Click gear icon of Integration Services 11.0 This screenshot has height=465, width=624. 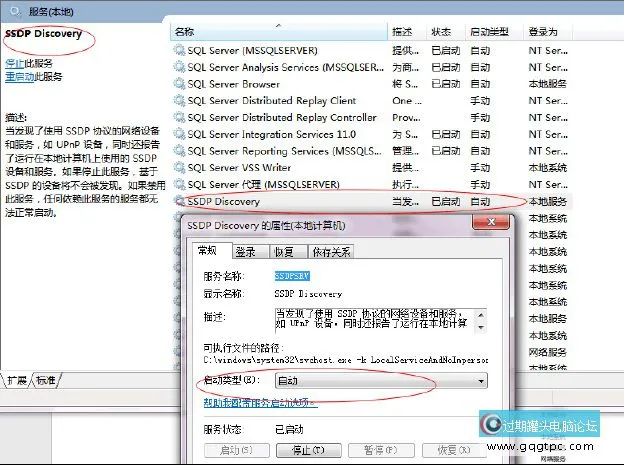pos(179,134)
